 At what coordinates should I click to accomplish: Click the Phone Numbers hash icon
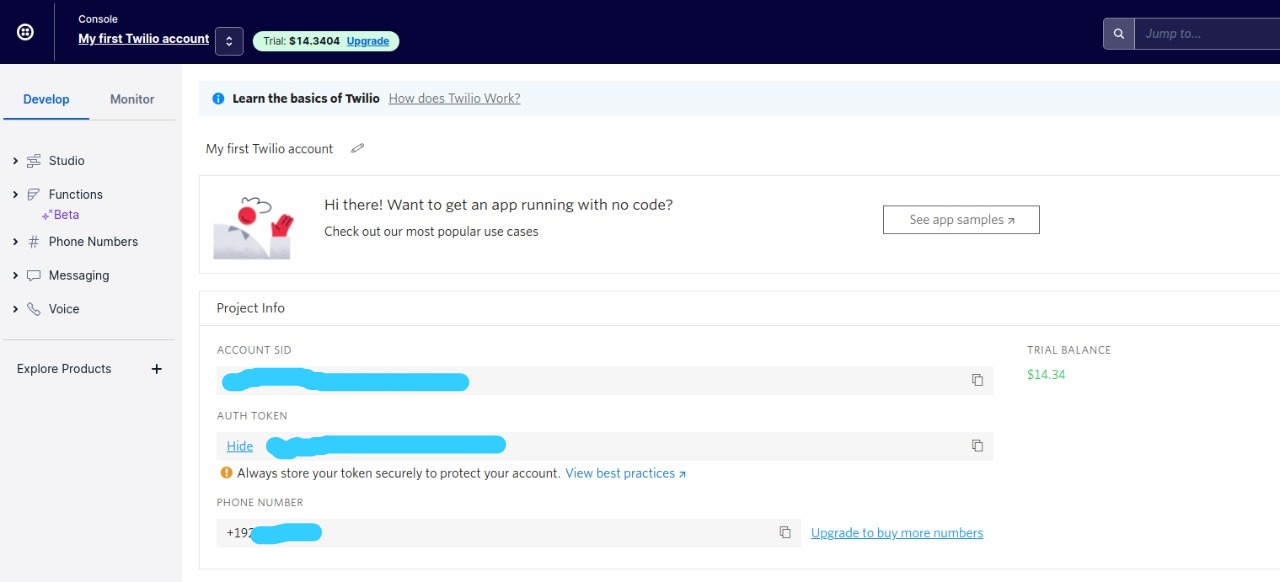[34, 242]
